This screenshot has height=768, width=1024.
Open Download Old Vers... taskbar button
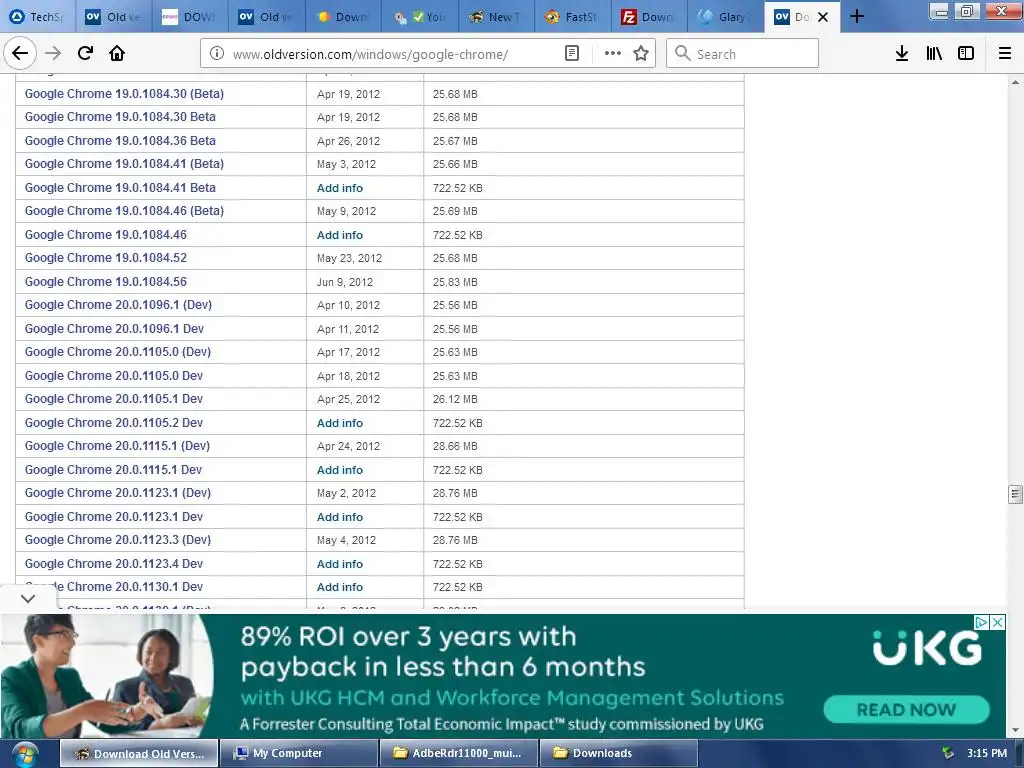click(138, 754)
